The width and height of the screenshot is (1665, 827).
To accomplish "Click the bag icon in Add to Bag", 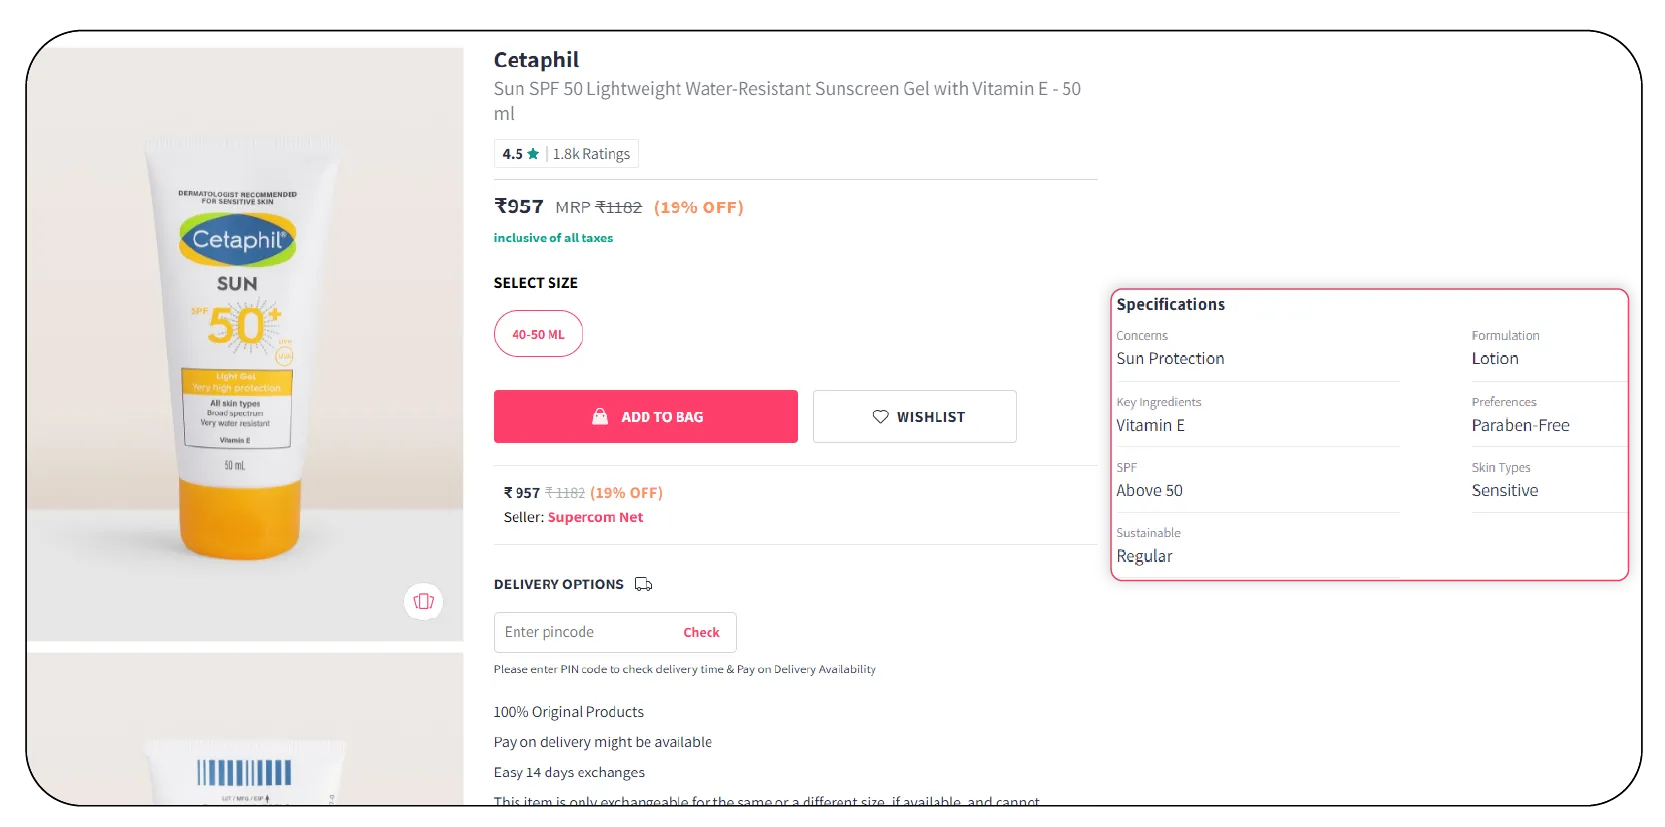I will 600,417.
